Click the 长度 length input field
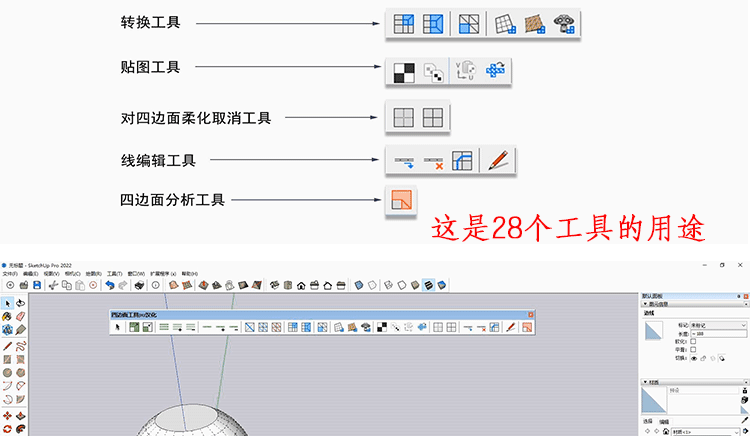This screenshot has width=750, height=436. pyautogui.click(x=718, y=334)
